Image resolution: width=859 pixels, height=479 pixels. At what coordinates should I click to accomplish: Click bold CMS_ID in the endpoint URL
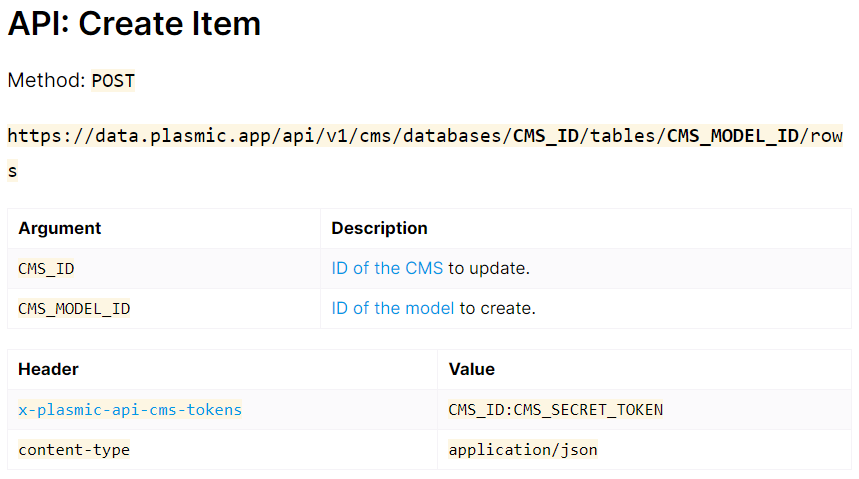pyautogui.click(x=546, y=136)
